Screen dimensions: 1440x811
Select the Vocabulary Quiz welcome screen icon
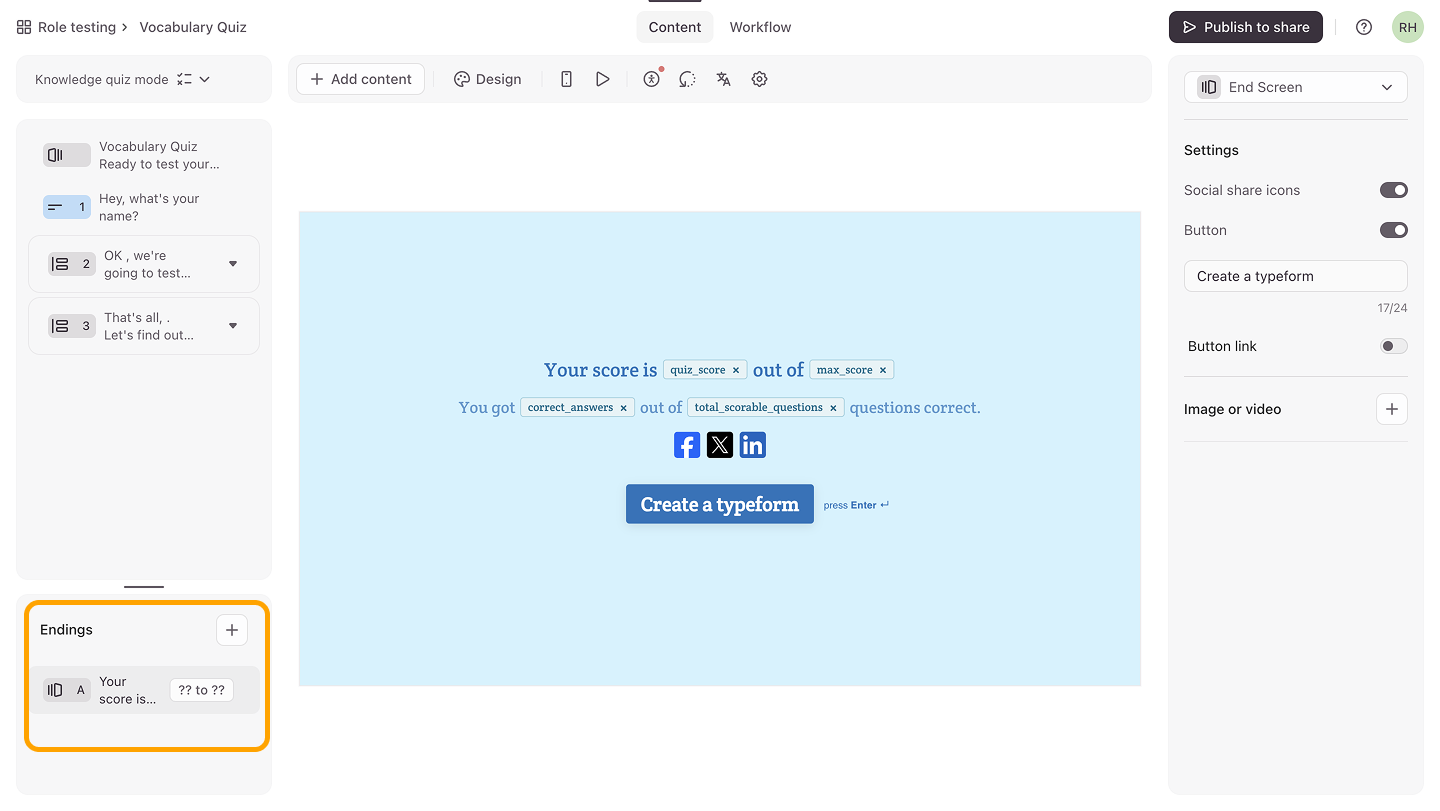[66, 155]
